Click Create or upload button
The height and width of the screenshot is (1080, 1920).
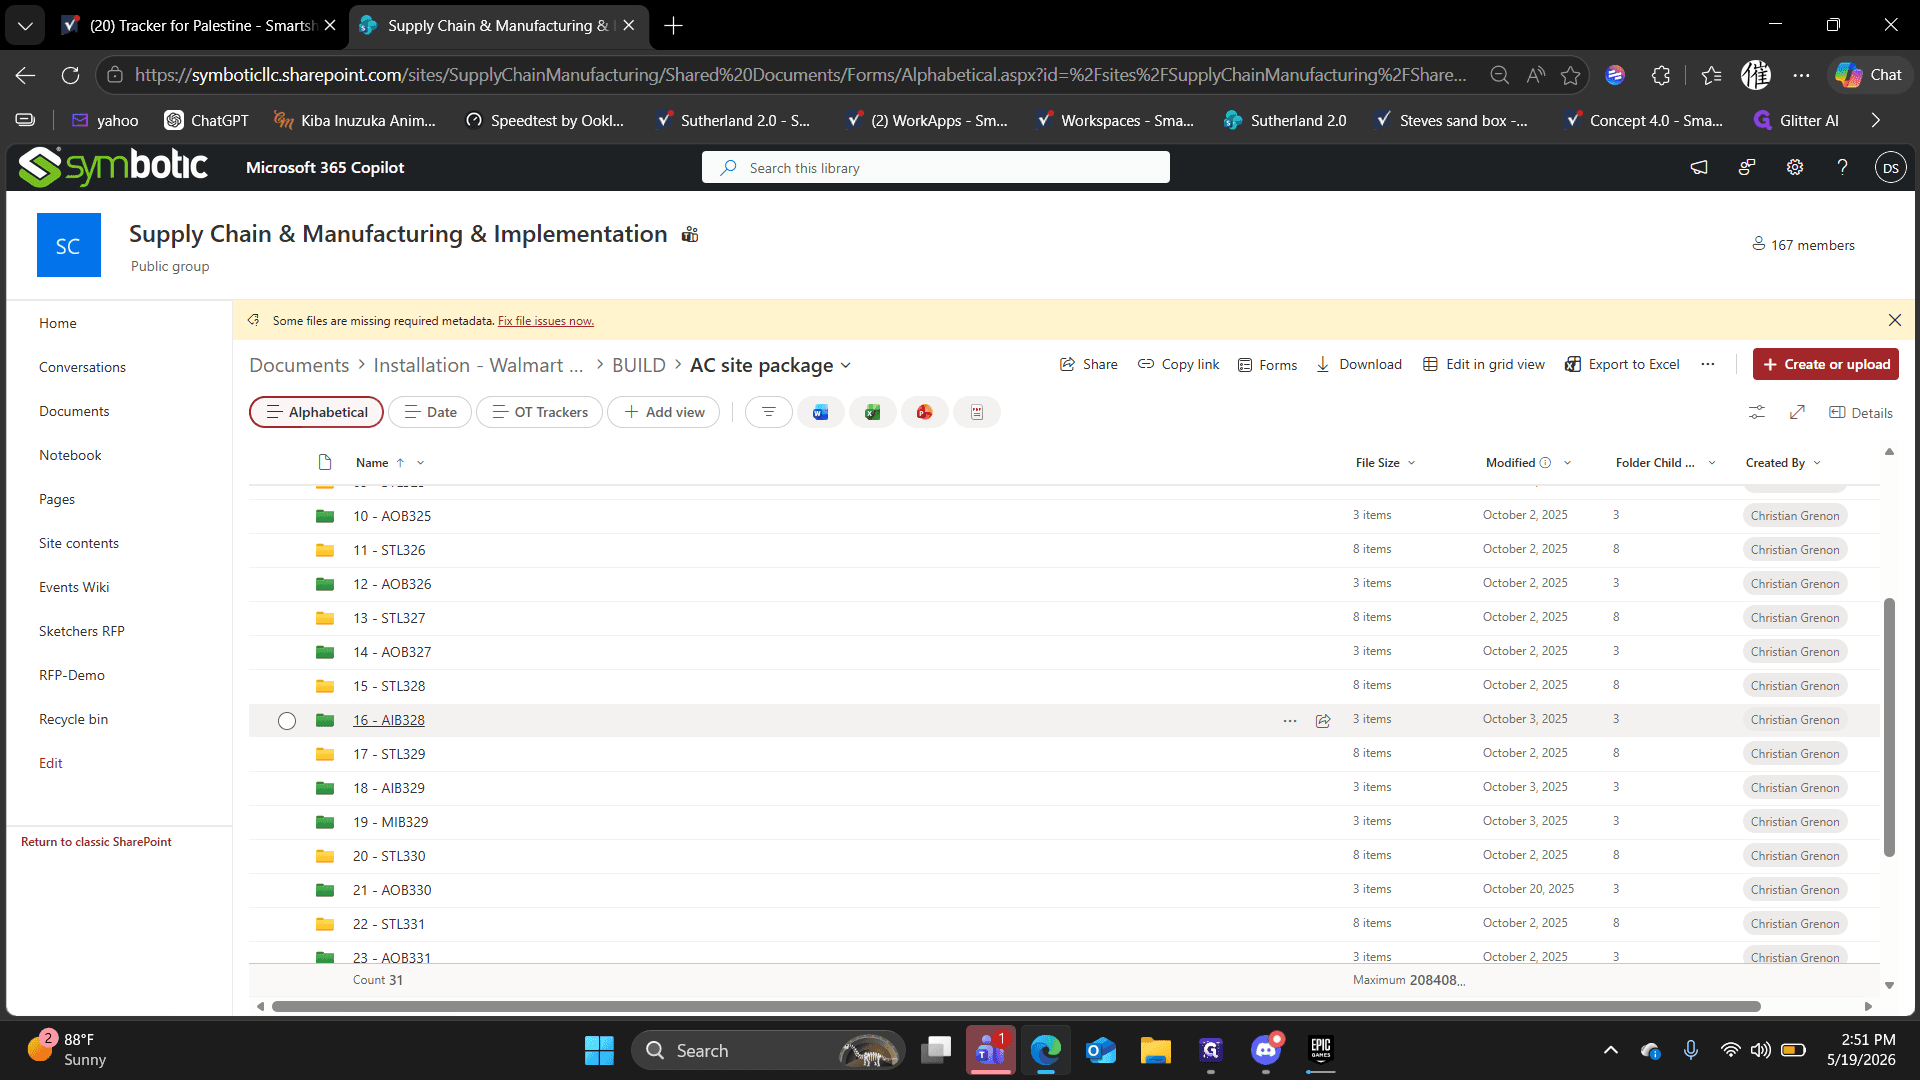pyautogui.click(x=1826, y=364)
